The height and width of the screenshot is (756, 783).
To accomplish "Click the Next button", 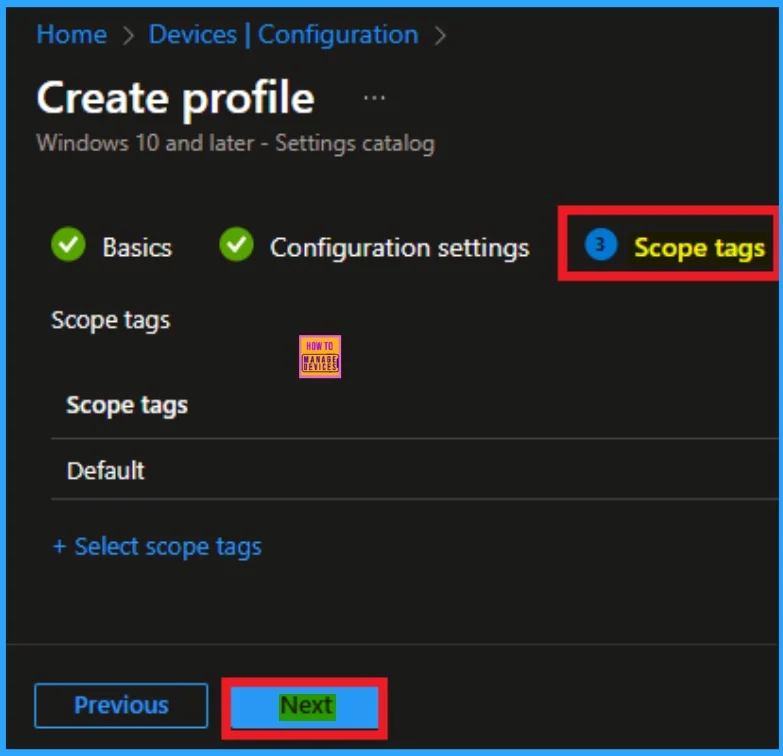I will tap(305, 706).
